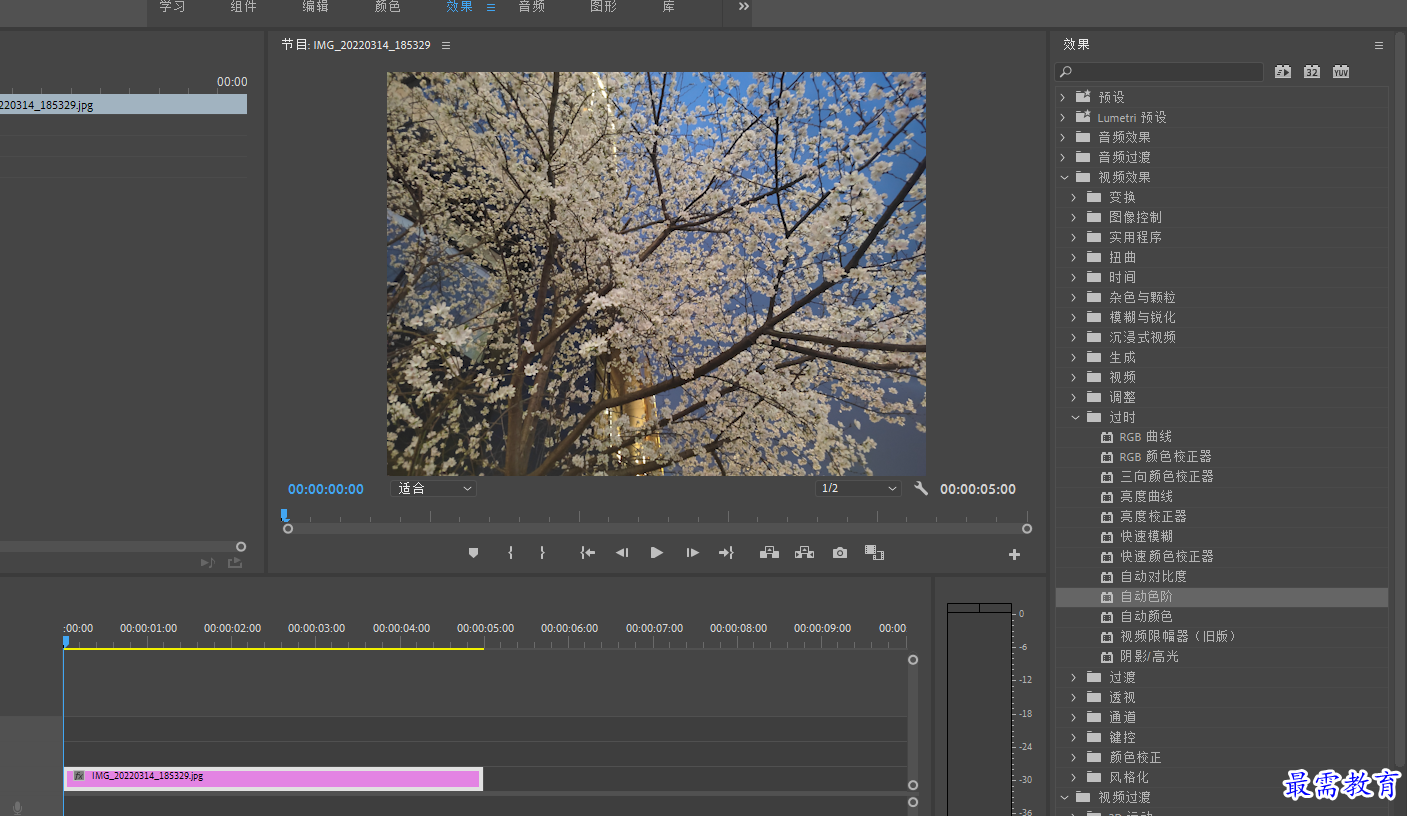Collapse the 过时 folder
This screenshot has height=816, width=1407.
pos(1075,417)
